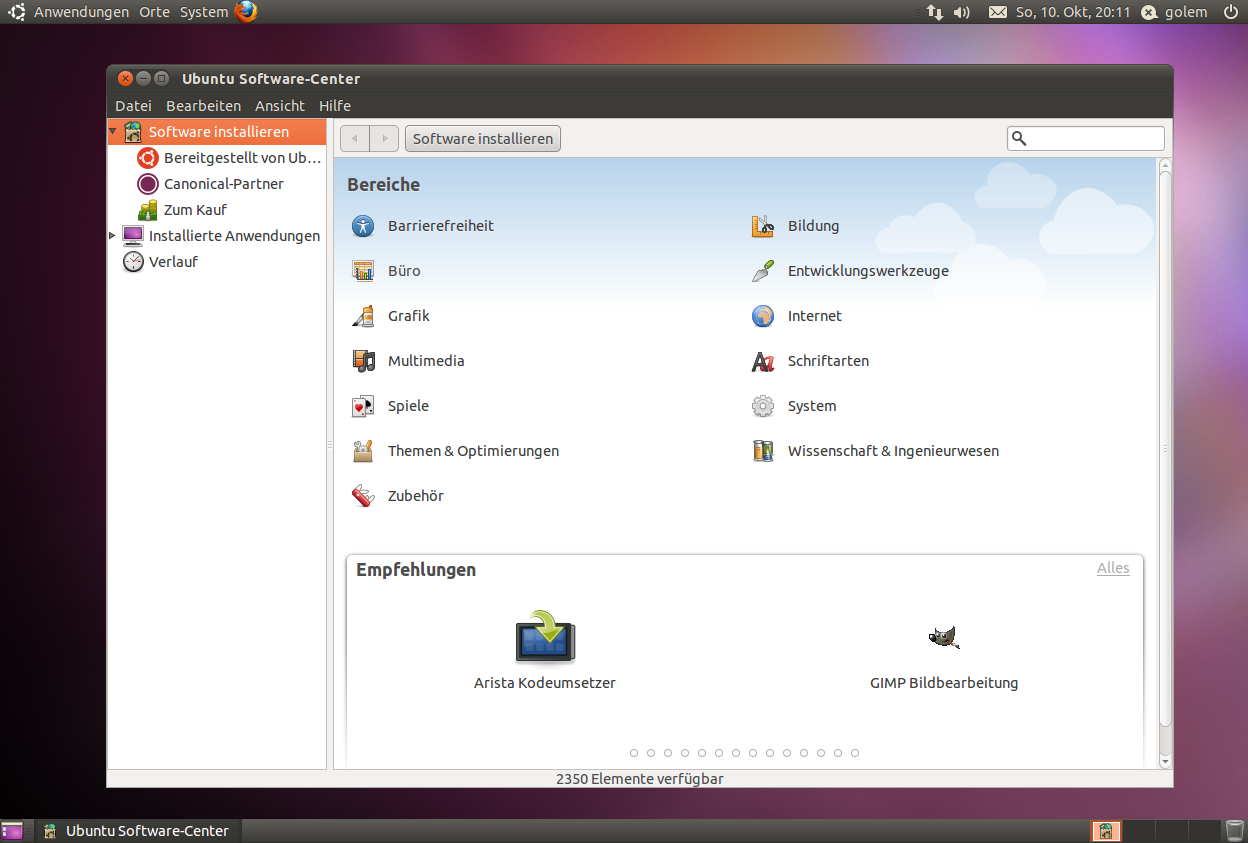Select the first Empfehlungen page dot

pos(634,753)
